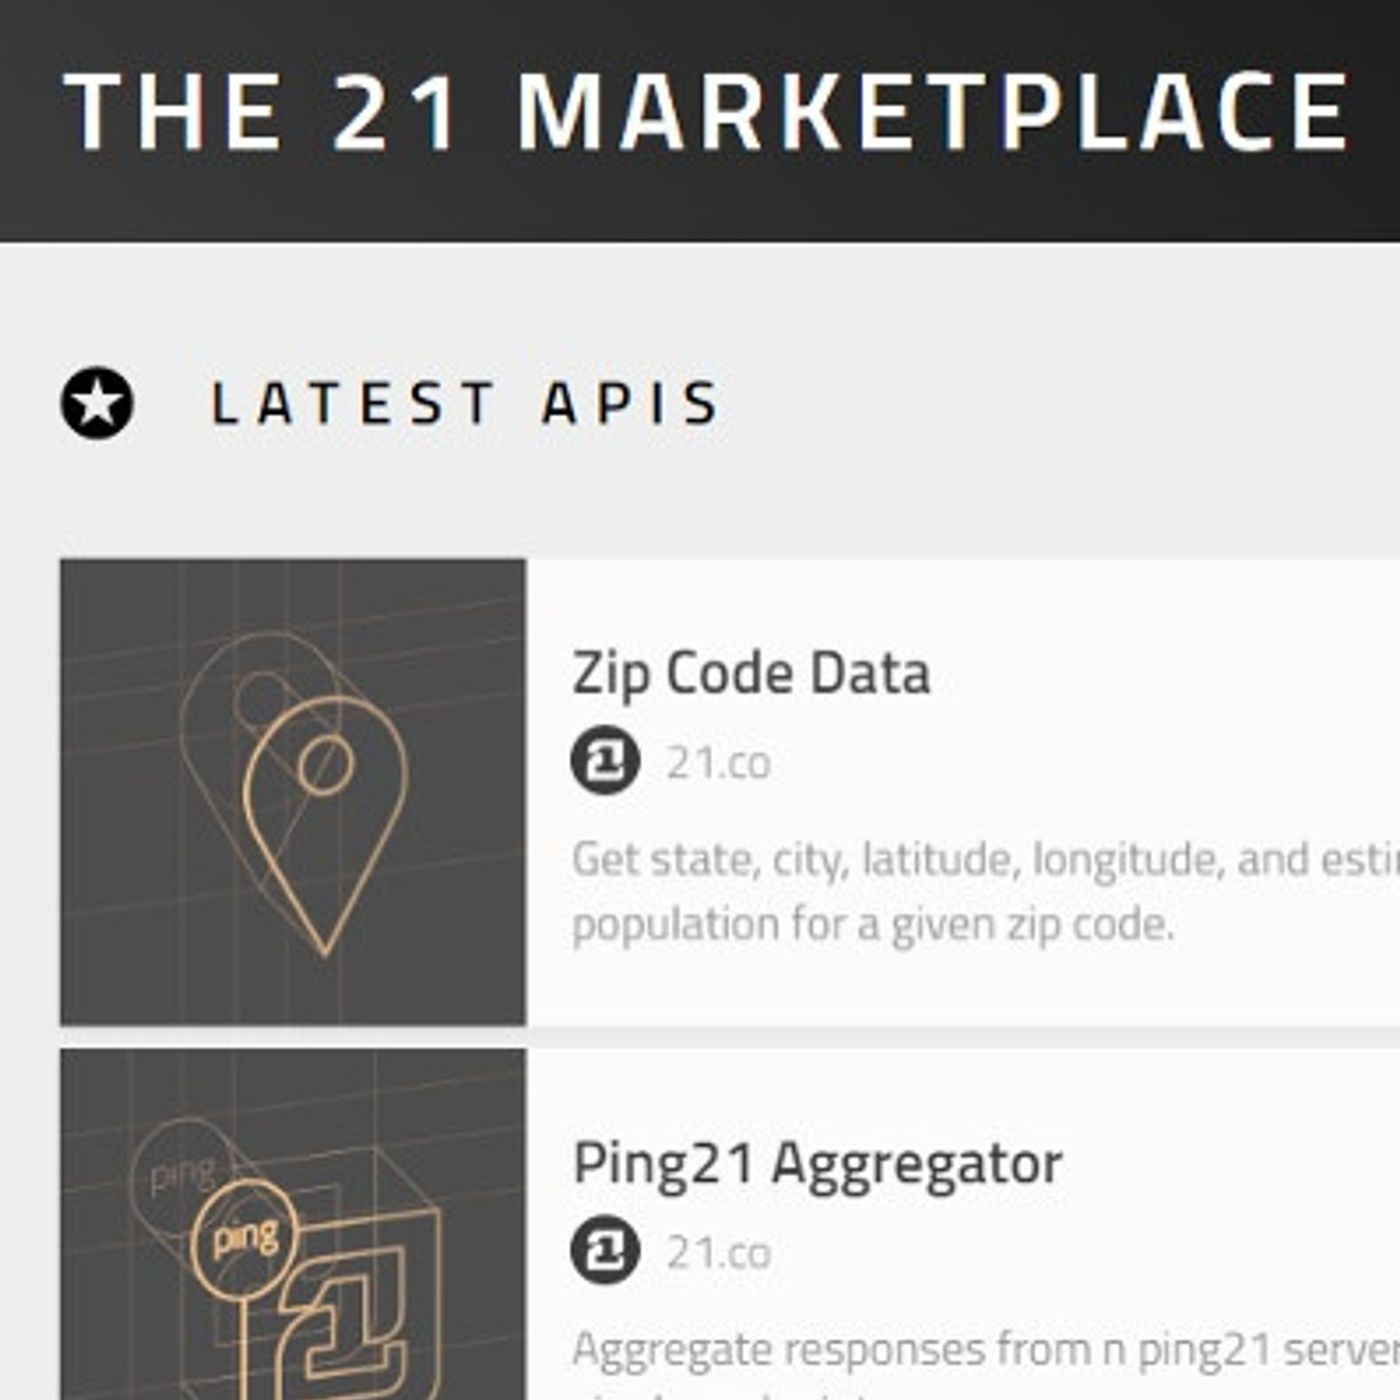Click the Zip Code Data description text

(986, 892)
